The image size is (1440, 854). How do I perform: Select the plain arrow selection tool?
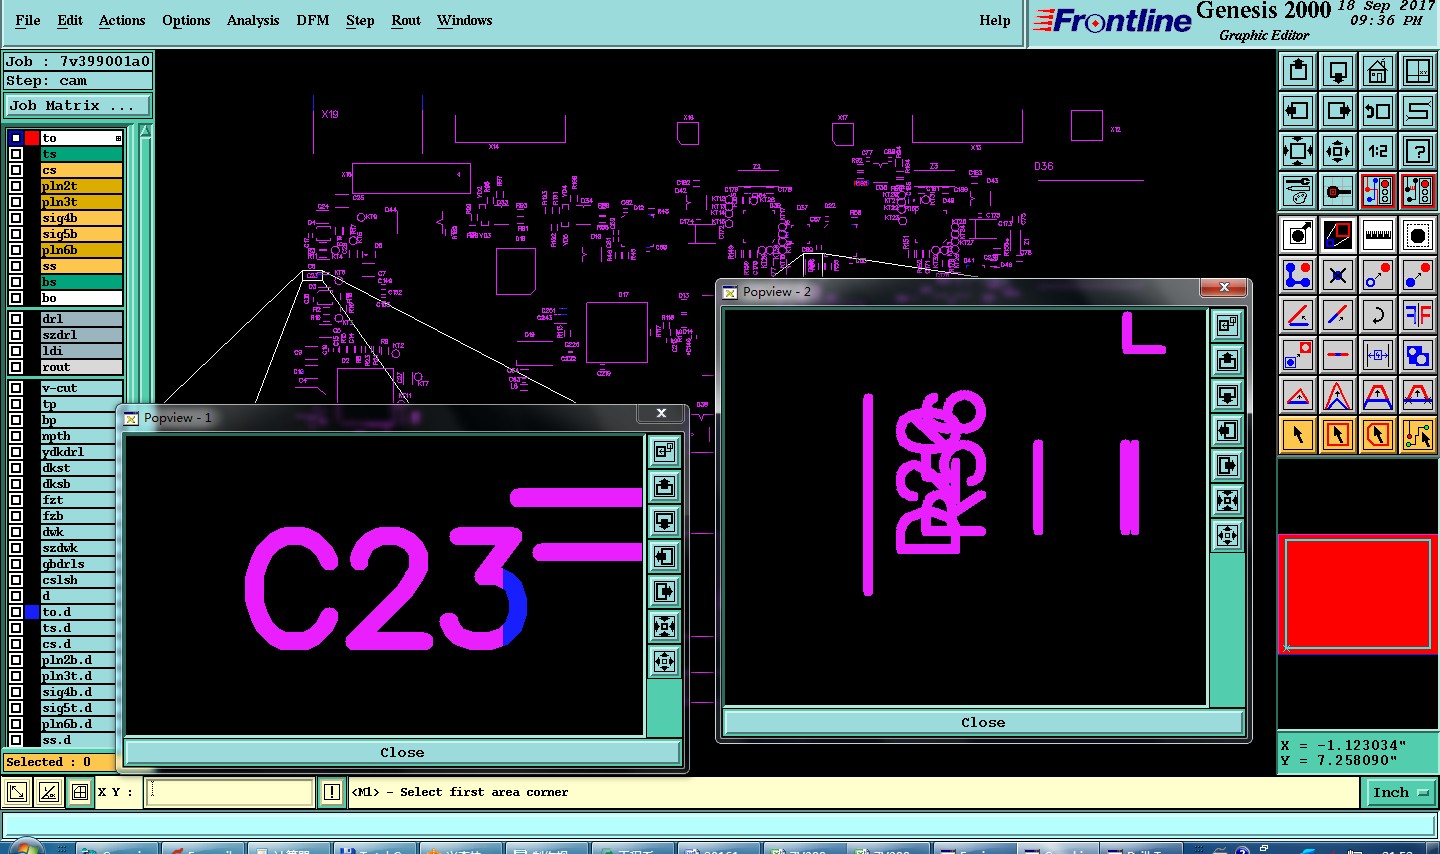1298,435
